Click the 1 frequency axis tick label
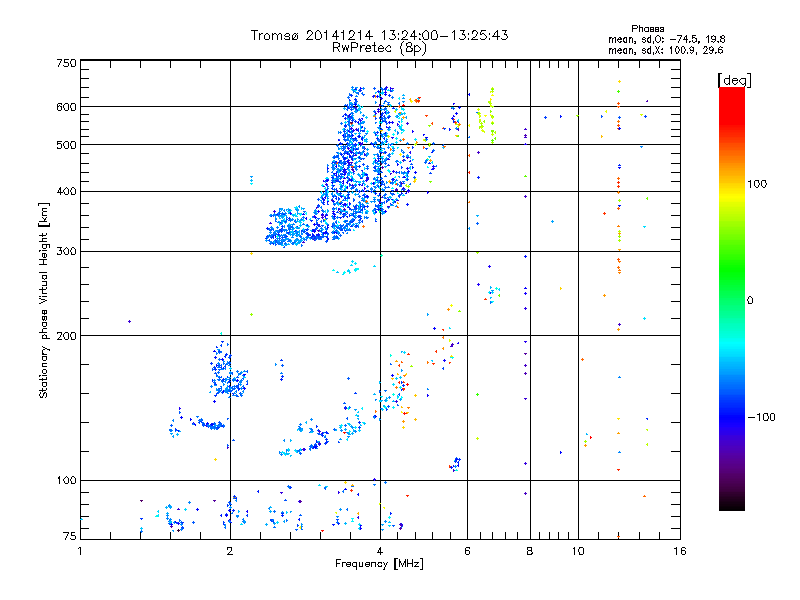Image resolution: width=800 pixels, height=600 pixels. click(x=80, y=551)
